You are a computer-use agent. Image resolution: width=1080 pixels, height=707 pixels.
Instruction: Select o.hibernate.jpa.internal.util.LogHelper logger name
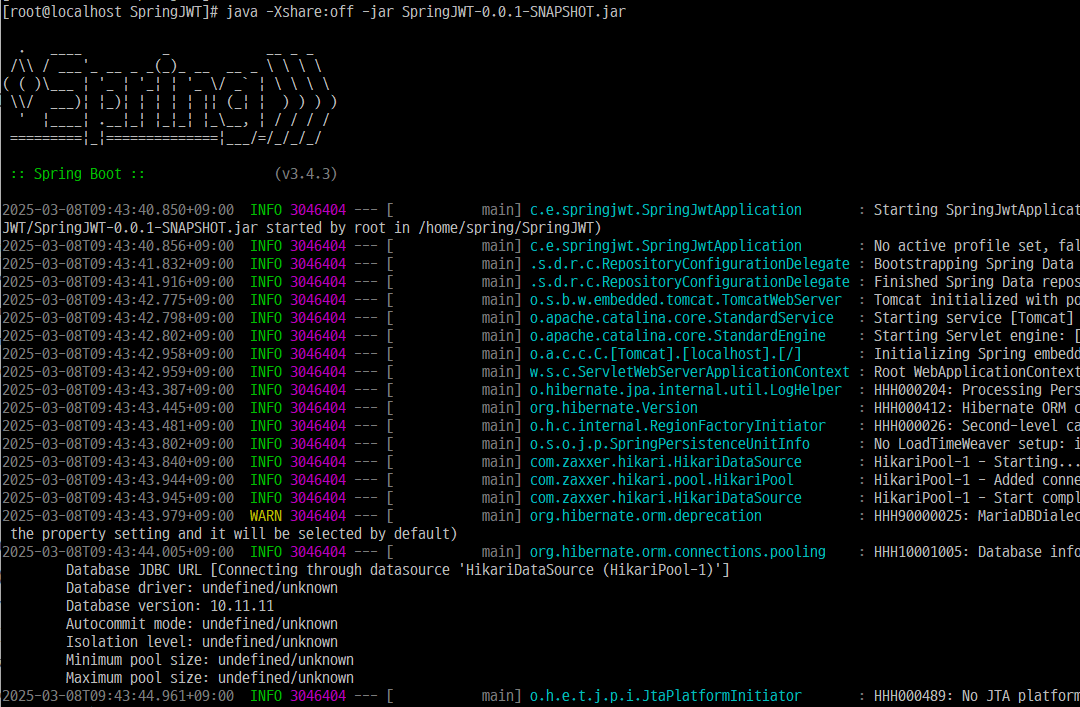[x=685, y=389]
